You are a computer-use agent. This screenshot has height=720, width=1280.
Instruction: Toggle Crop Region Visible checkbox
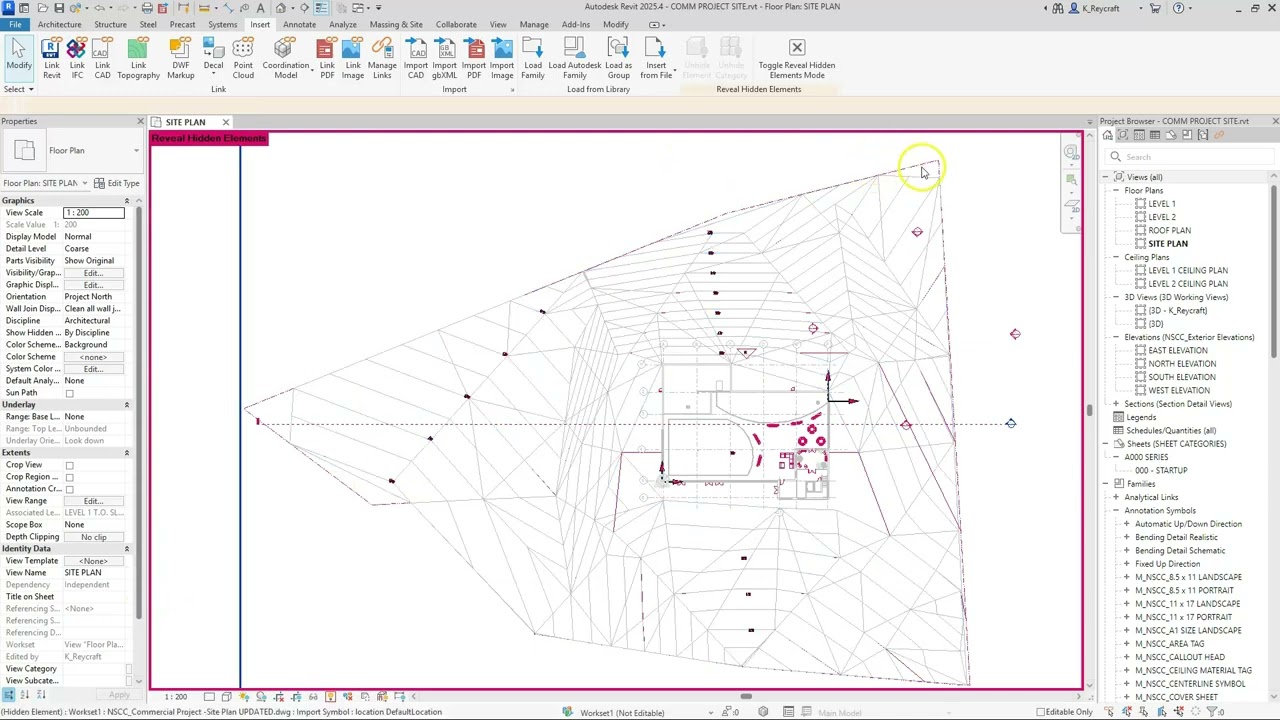tap(69, 477)
